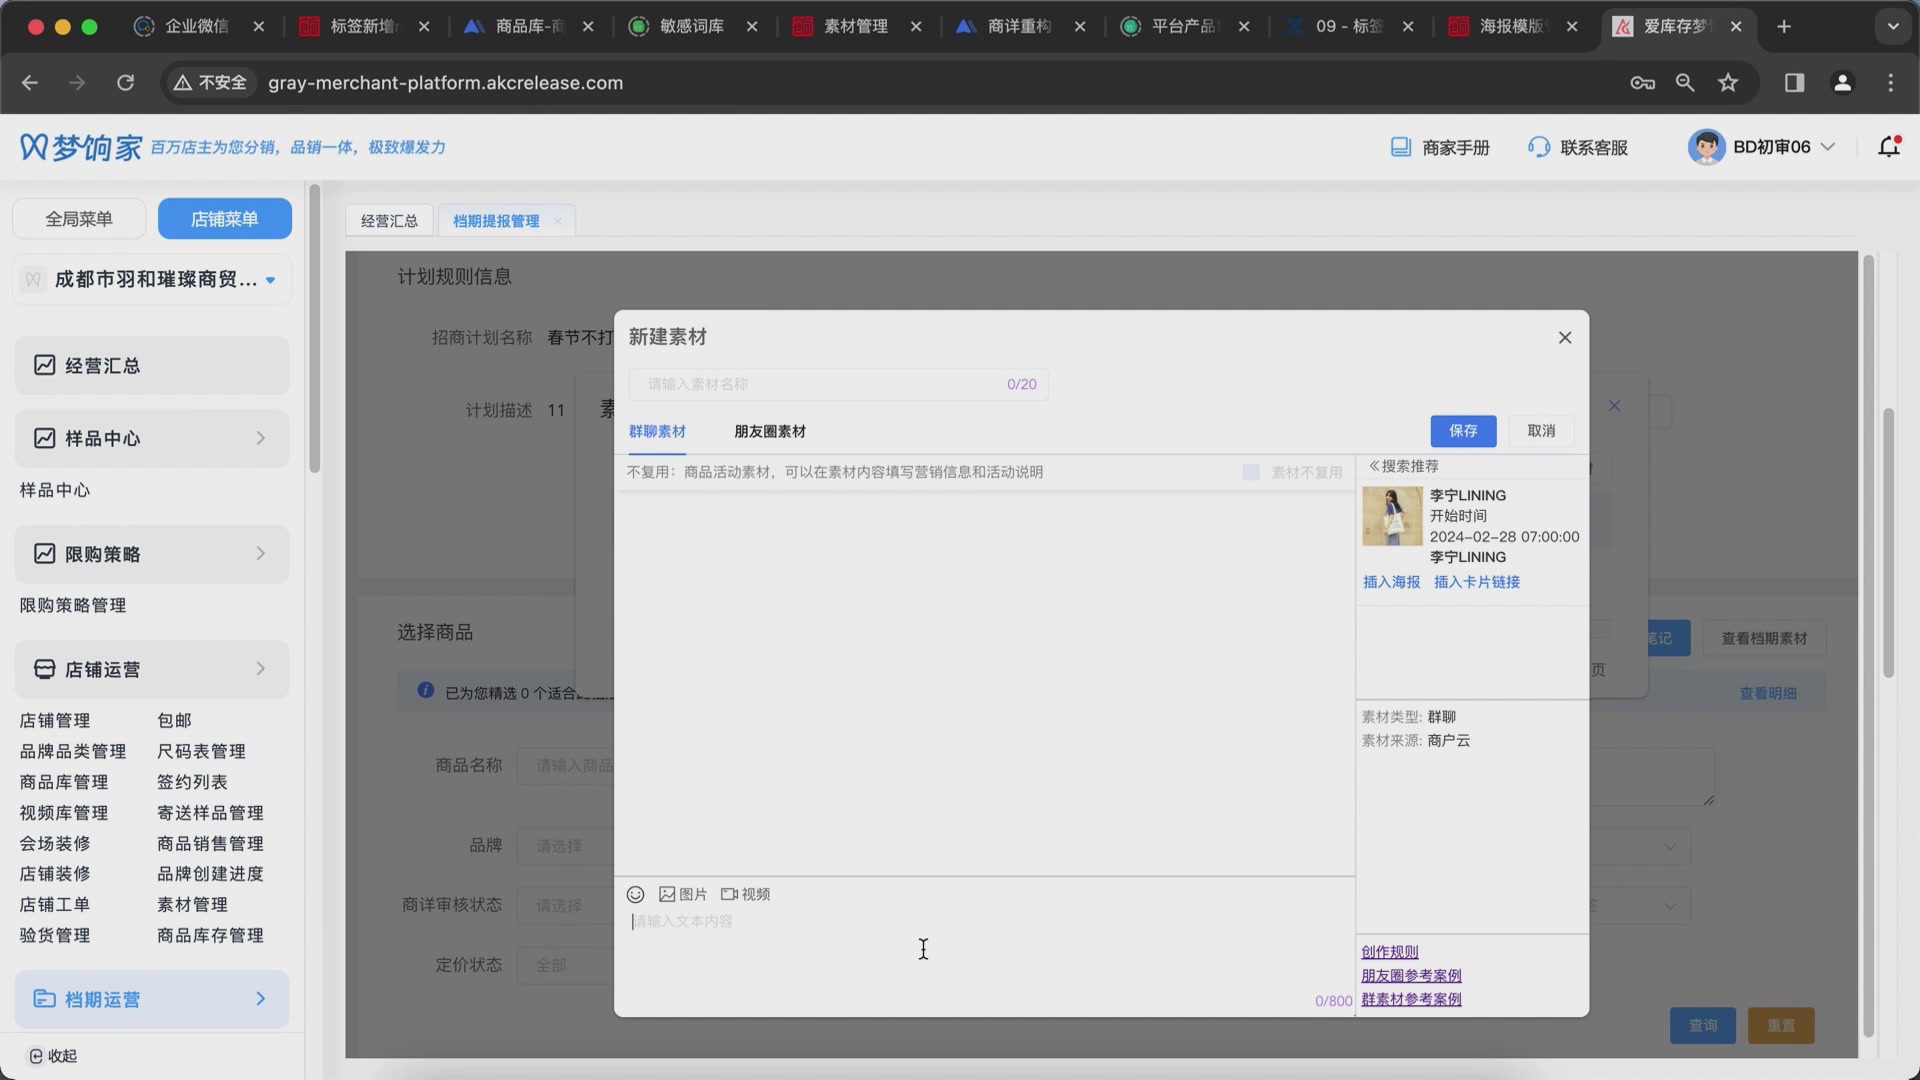Screen dimensions: 1920x1080
Task: Switch to the 经营汇总 tab
Action: click(x=389, y=220)
